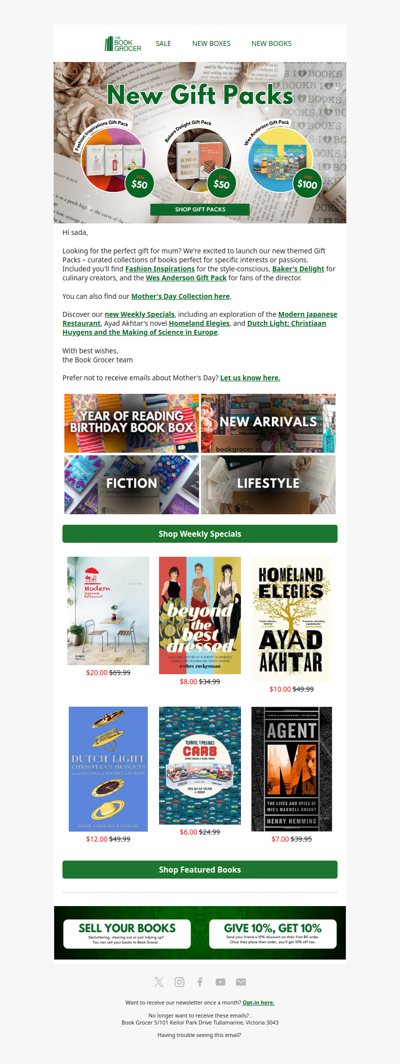Click the email envelope icon in footer
This screenshot has height=1064, width=400.
[x=241, y=982]
